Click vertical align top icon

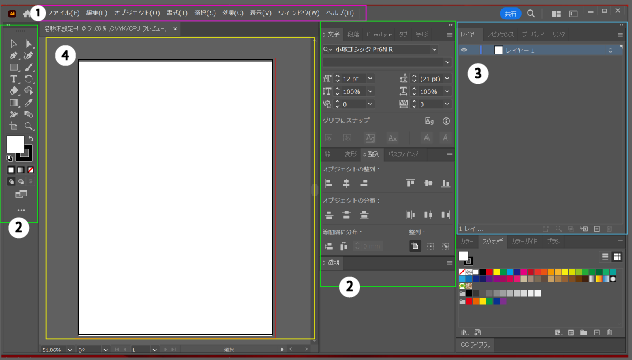click(410, 183)
